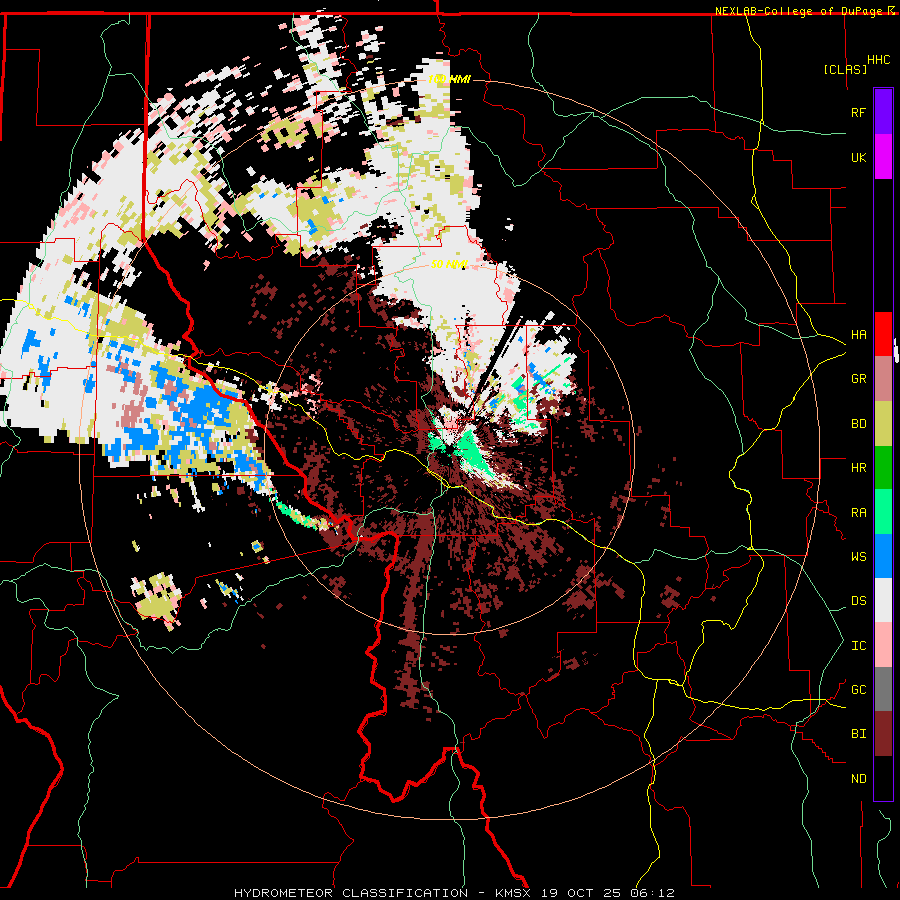Click the BI brown legend swatch
Screen dimensions: 900x900
883,734
